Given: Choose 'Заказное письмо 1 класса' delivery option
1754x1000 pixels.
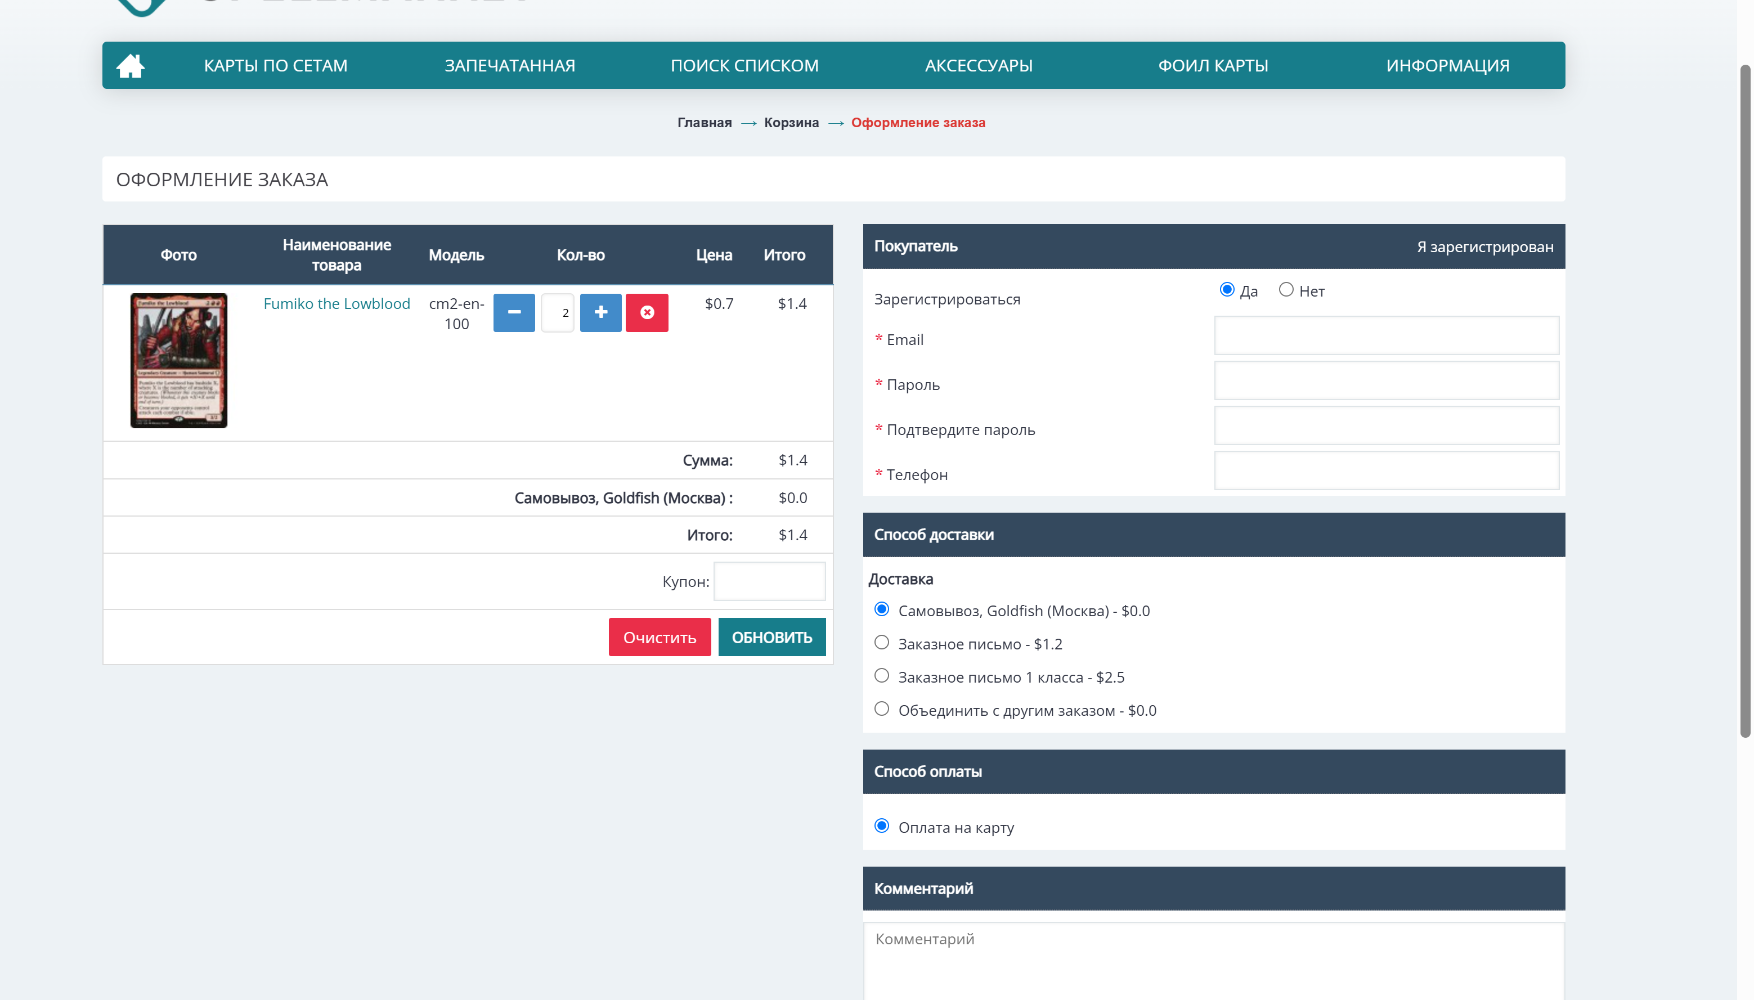Looking at the screenshot, I should (x=882, y=676).
